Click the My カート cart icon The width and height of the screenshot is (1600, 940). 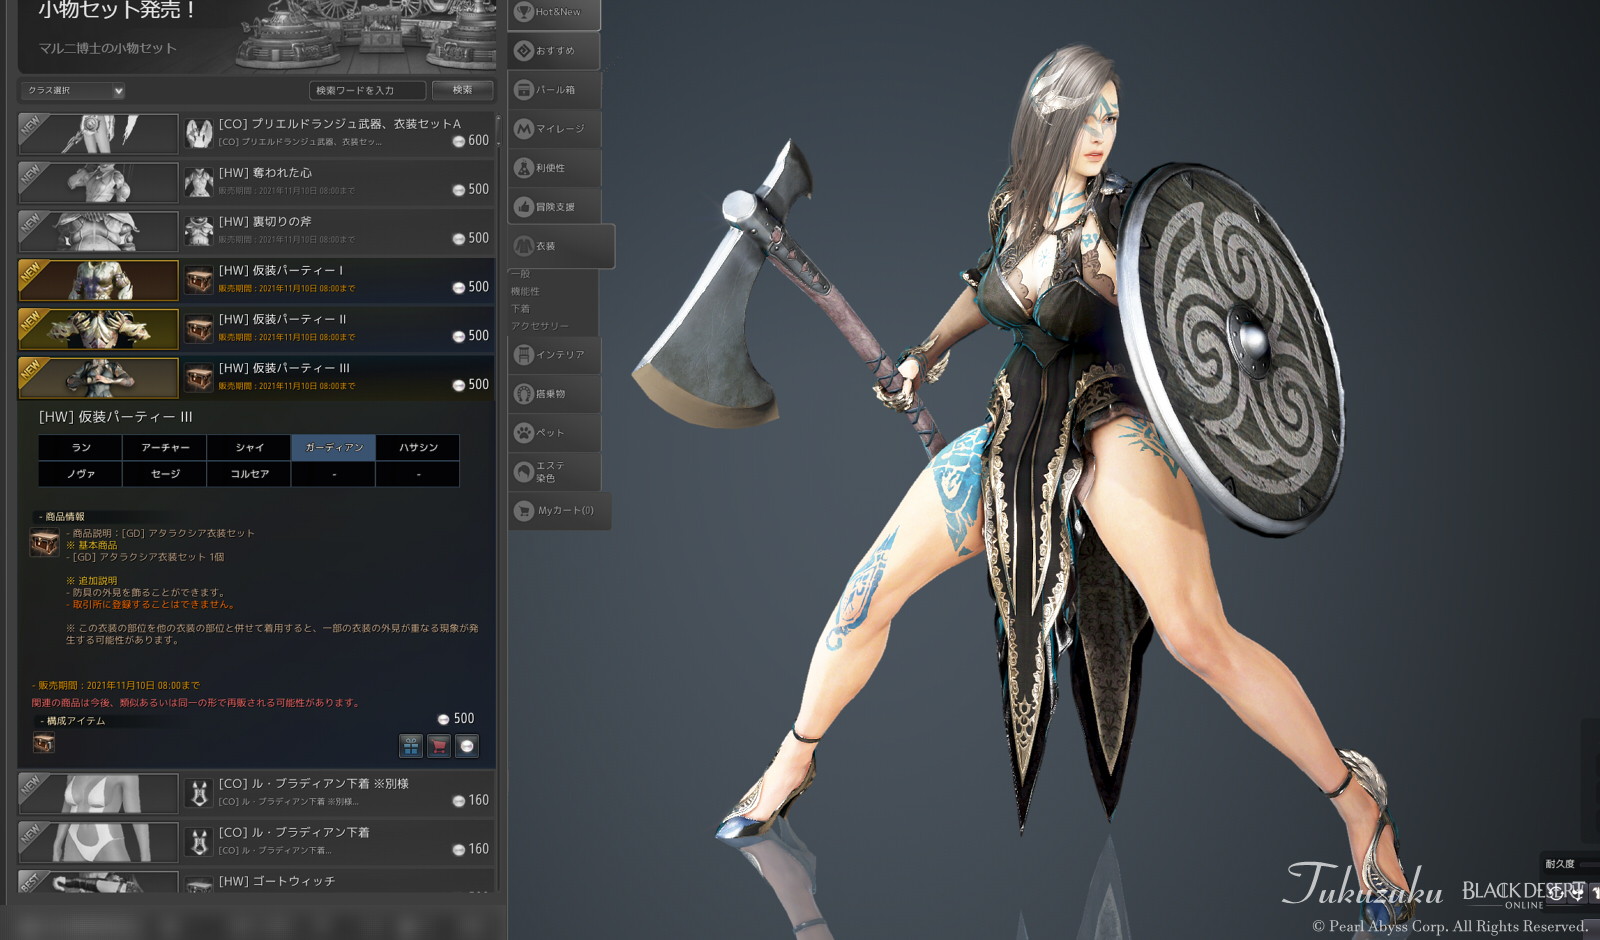524,511
